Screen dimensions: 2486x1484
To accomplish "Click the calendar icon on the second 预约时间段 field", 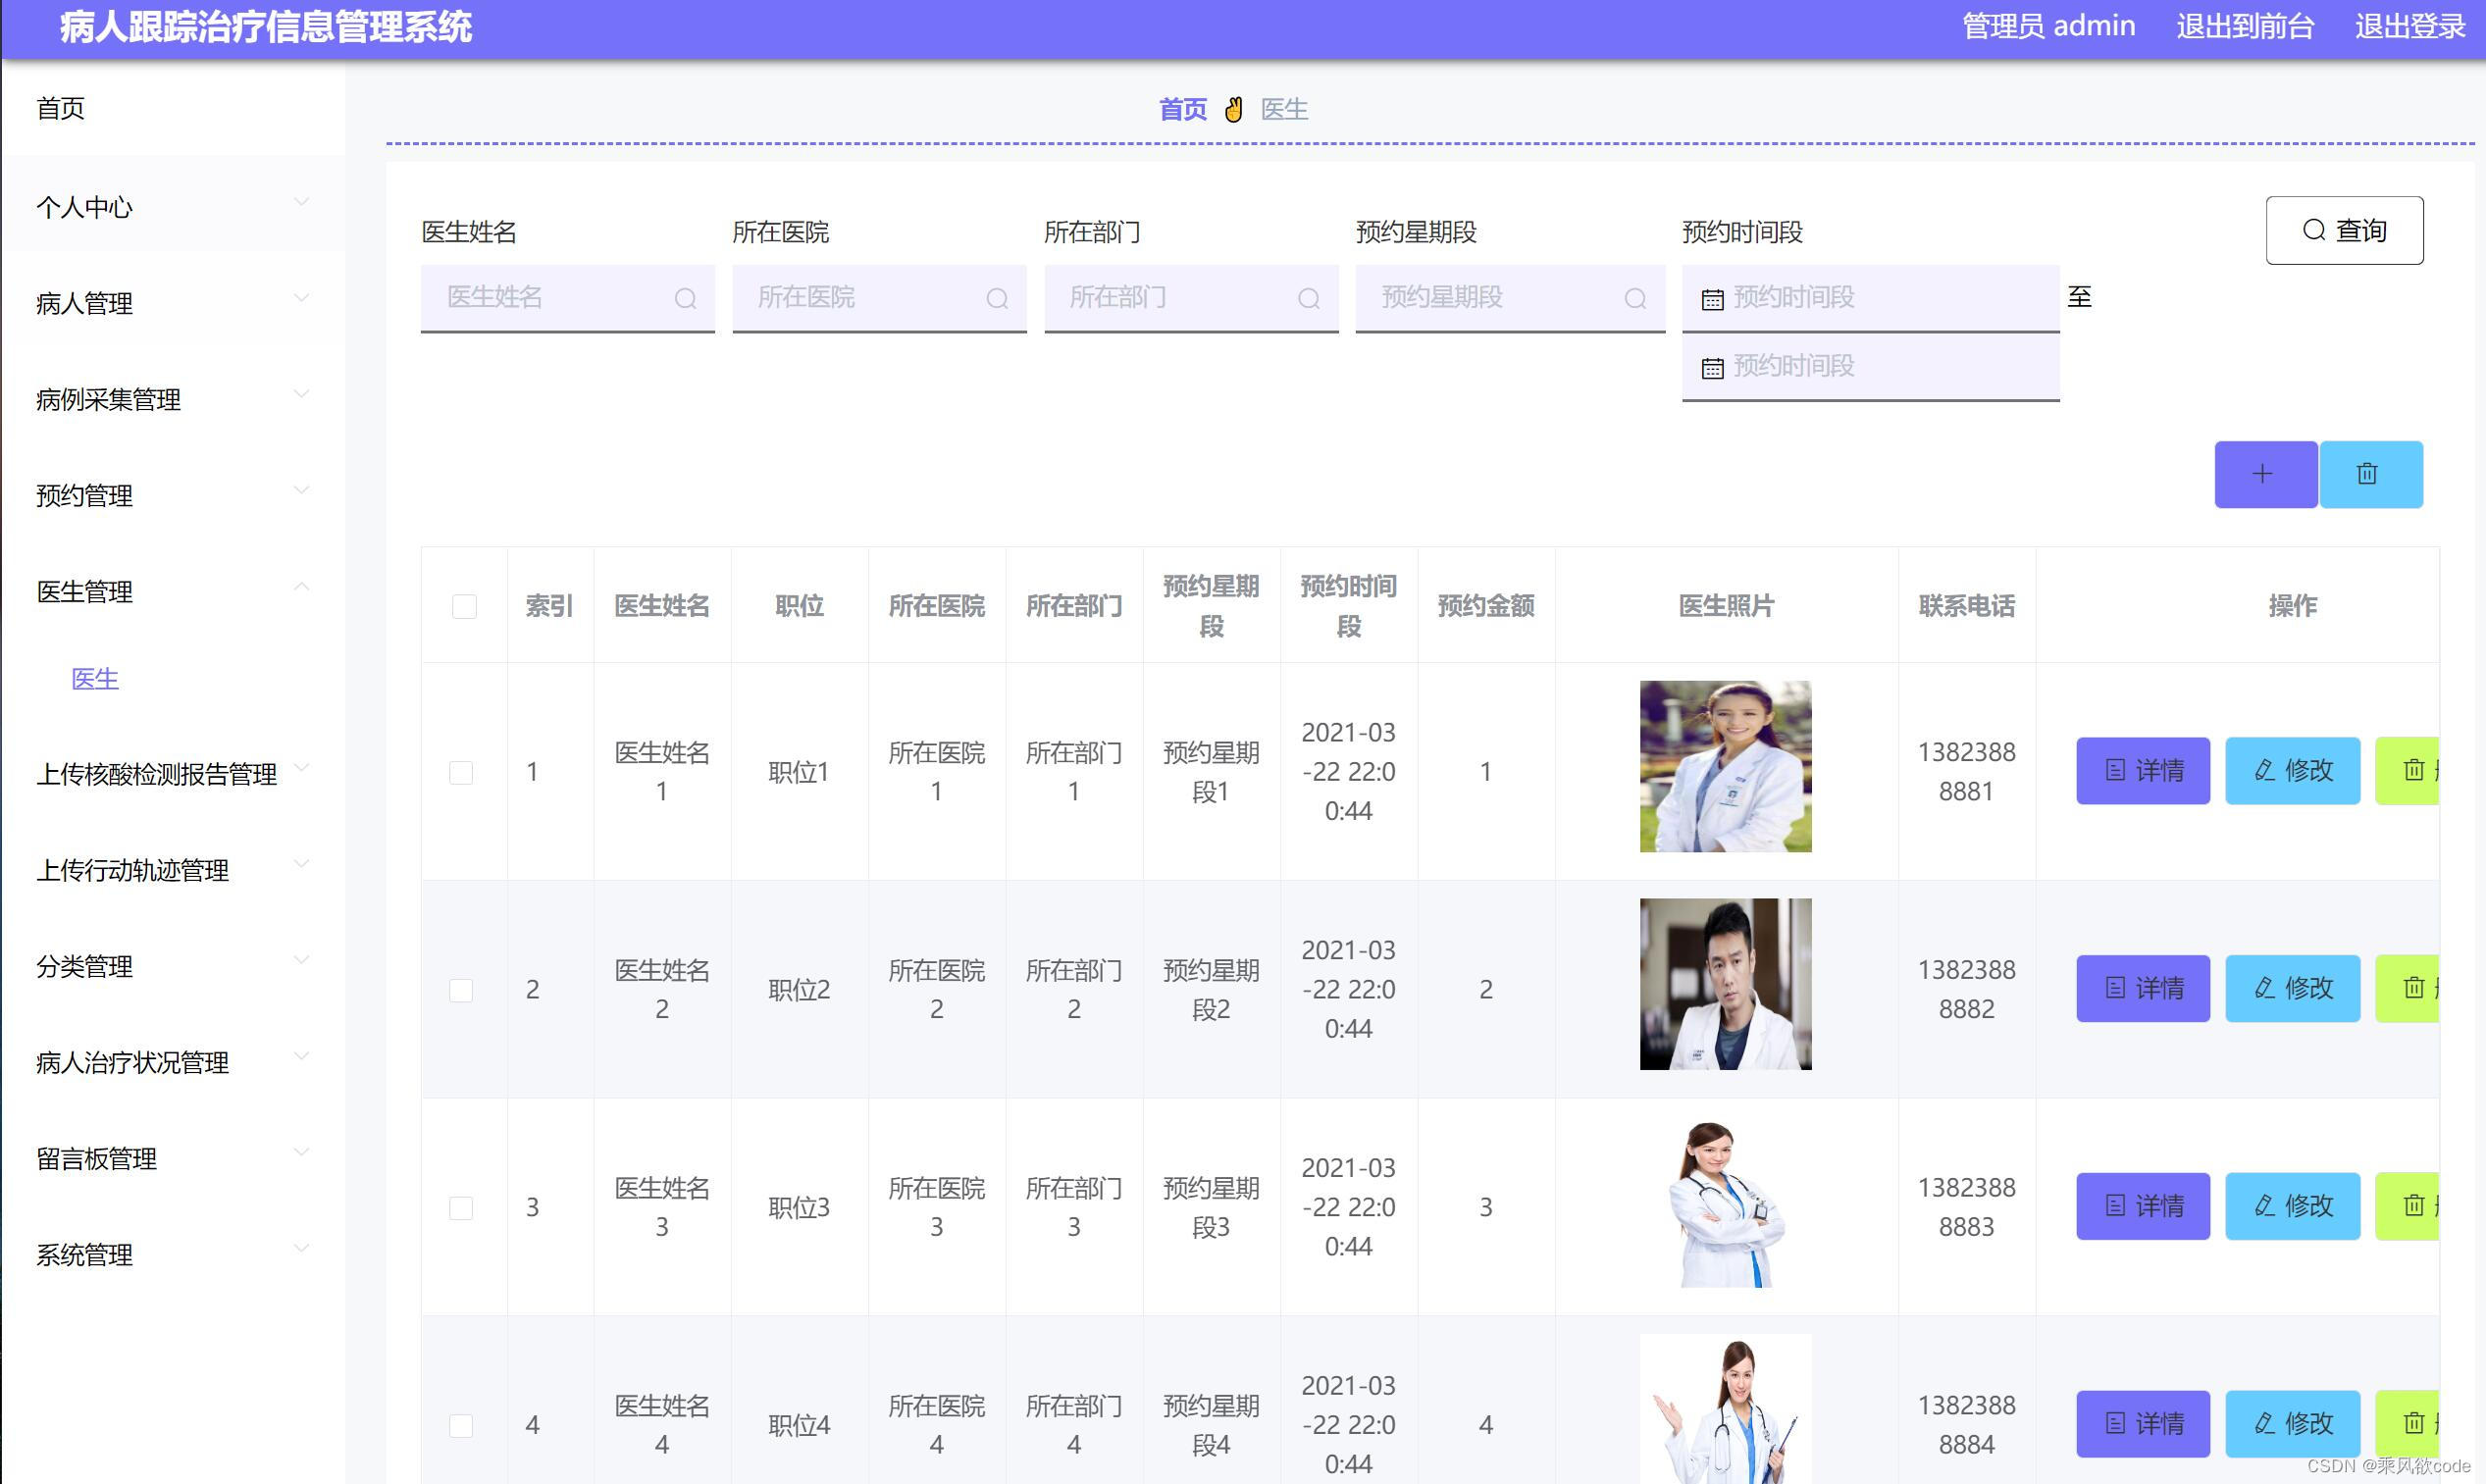I will pyautogui.click(x=1712, y=366).
